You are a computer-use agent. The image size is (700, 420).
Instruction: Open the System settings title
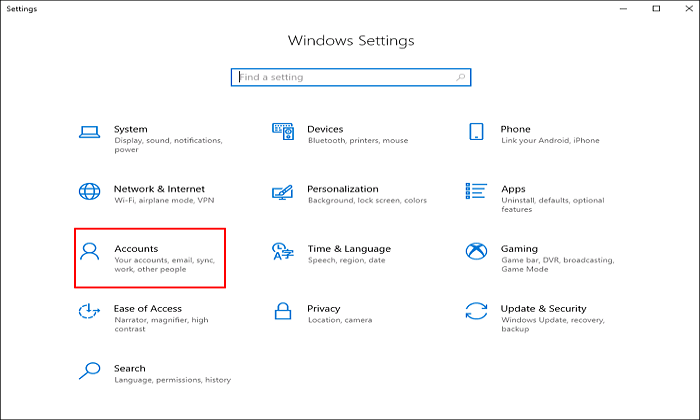(130, 129)
